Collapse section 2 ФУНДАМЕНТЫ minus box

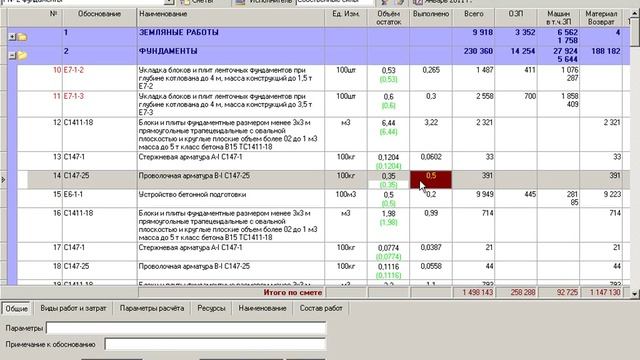pyautogui.click(x=12, y=56)
